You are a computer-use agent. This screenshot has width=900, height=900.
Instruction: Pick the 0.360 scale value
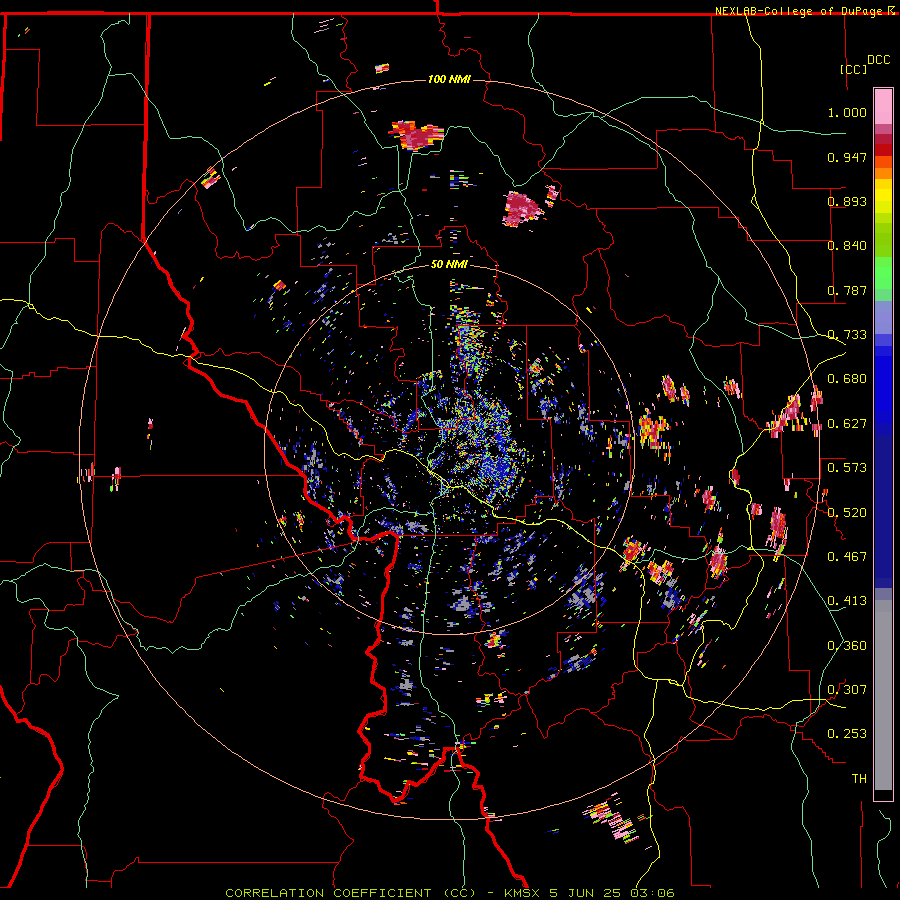click(x=847, y=646)
